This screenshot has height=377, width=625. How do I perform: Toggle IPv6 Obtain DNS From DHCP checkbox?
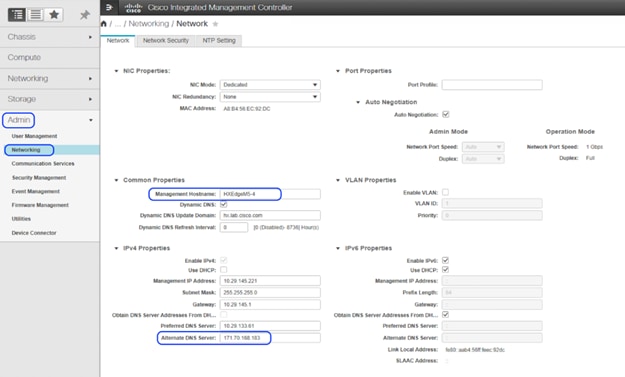pos(446,314)
